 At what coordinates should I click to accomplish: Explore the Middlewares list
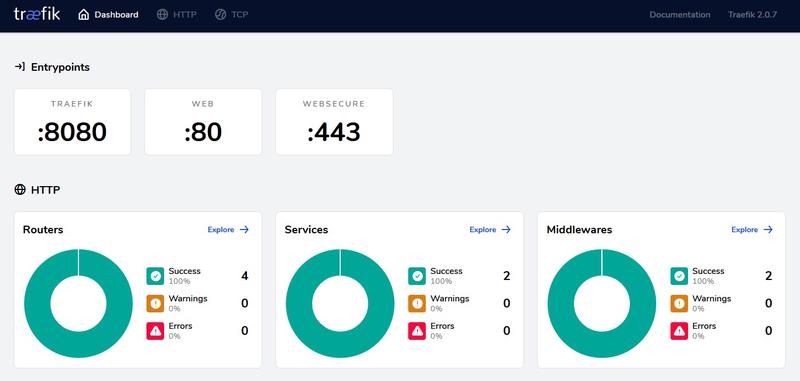coord(752,230)
